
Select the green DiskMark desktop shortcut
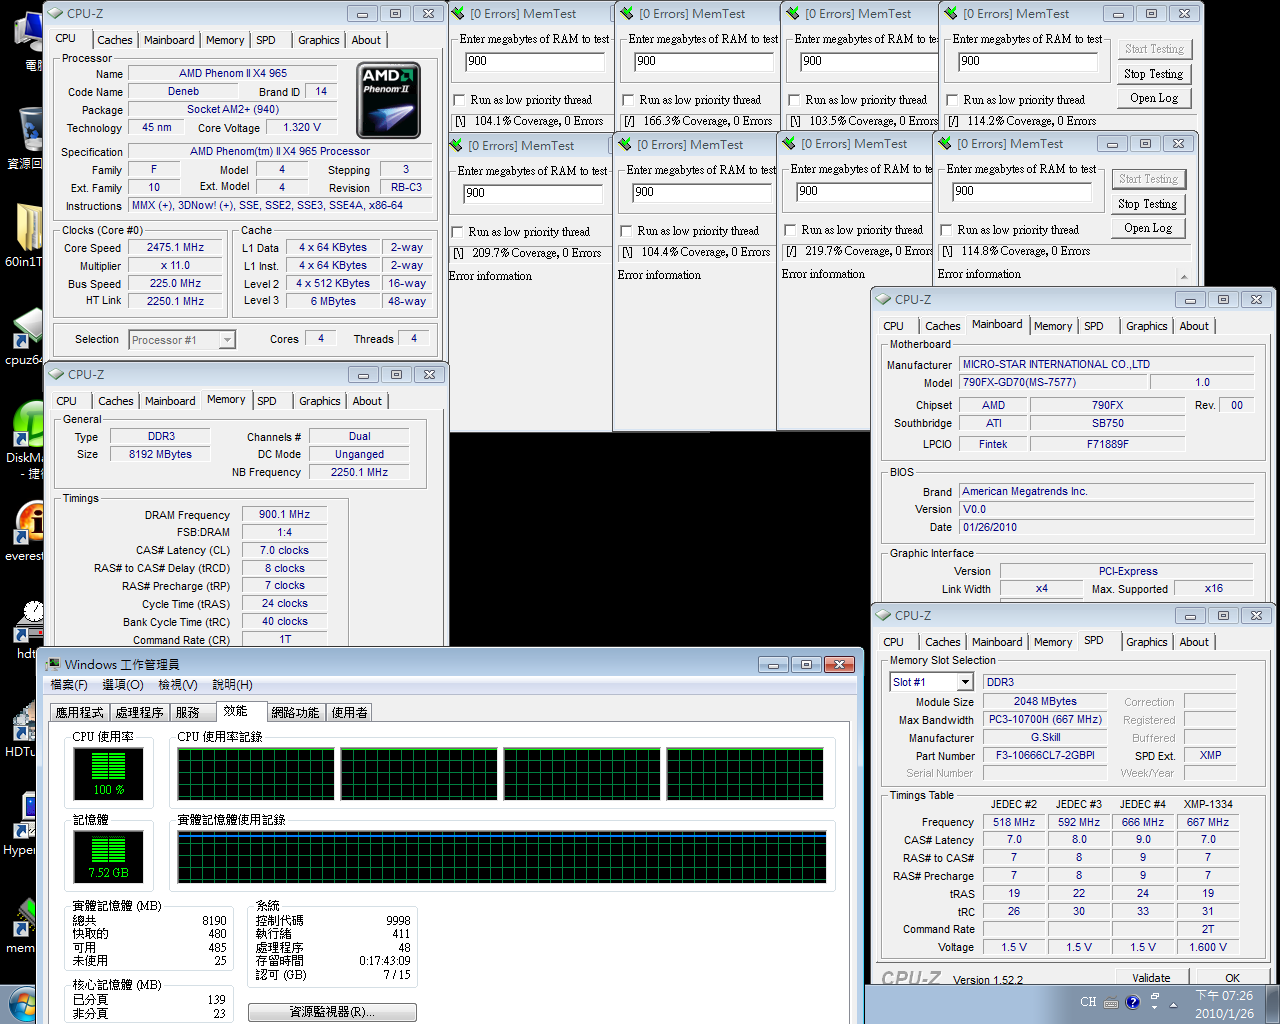(x=26, y=440)
